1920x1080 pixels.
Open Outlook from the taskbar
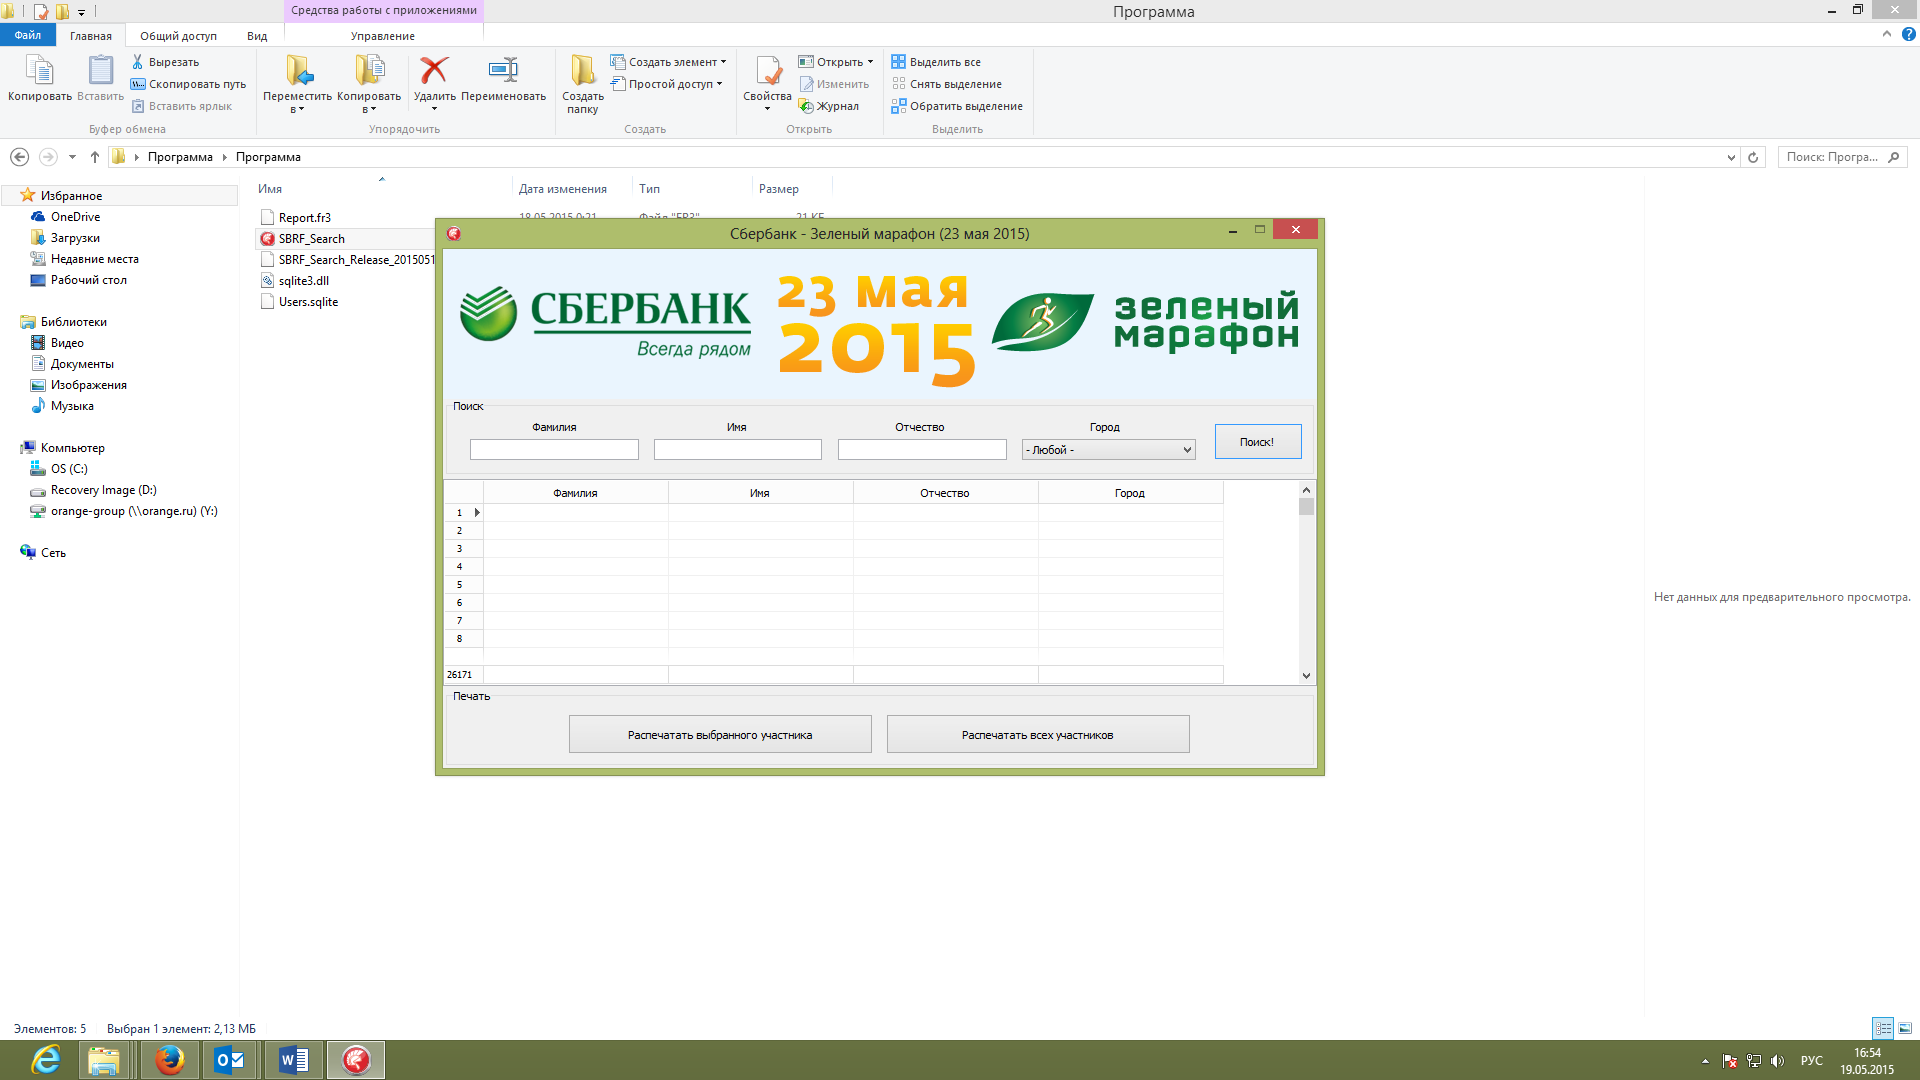point(231,1060)
